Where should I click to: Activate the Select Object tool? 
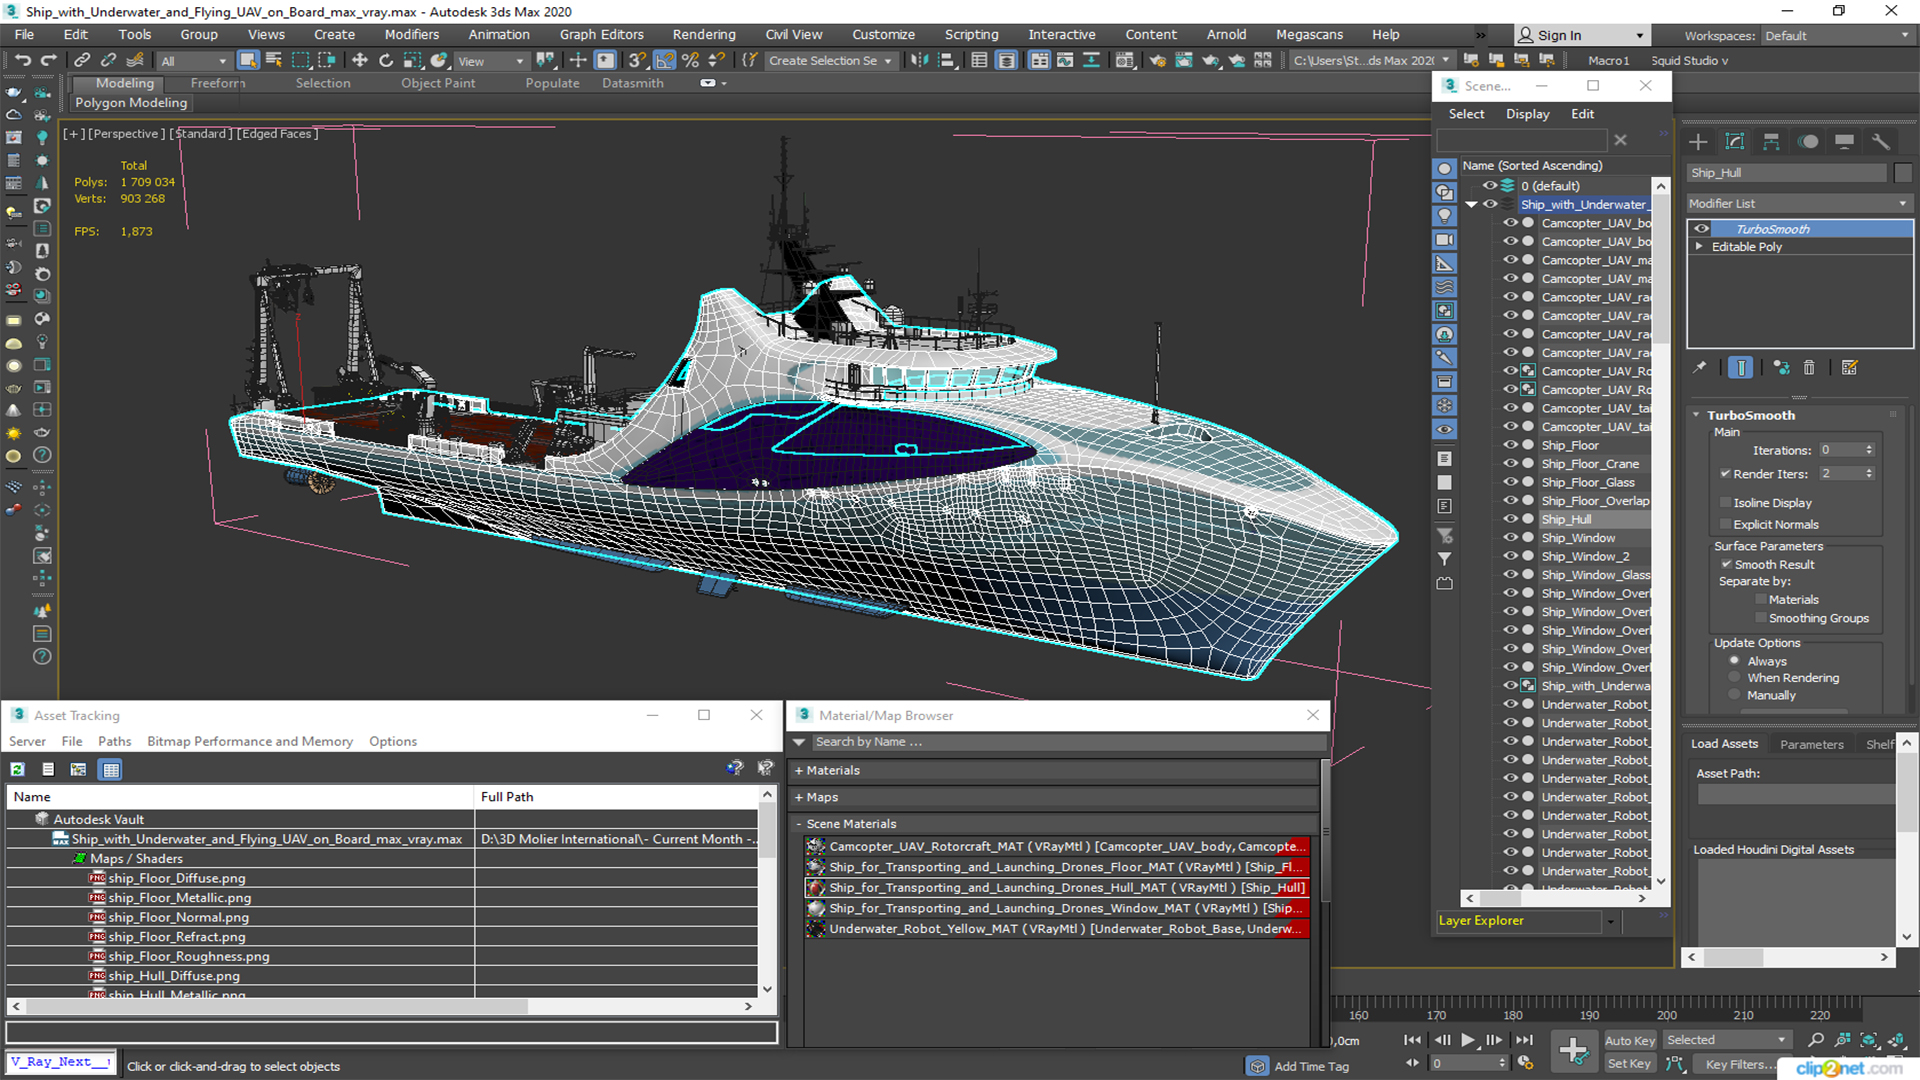coord(248,60)
